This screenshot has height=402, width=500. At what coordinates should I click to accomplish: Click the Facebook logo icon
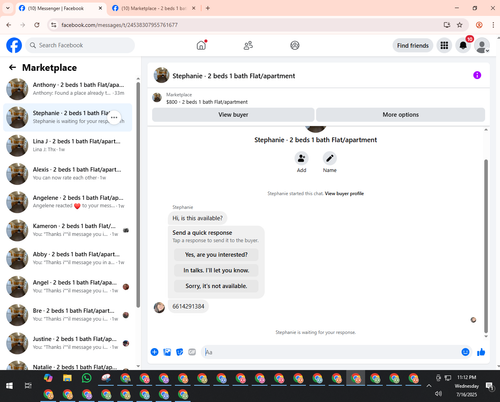point(14,45)
